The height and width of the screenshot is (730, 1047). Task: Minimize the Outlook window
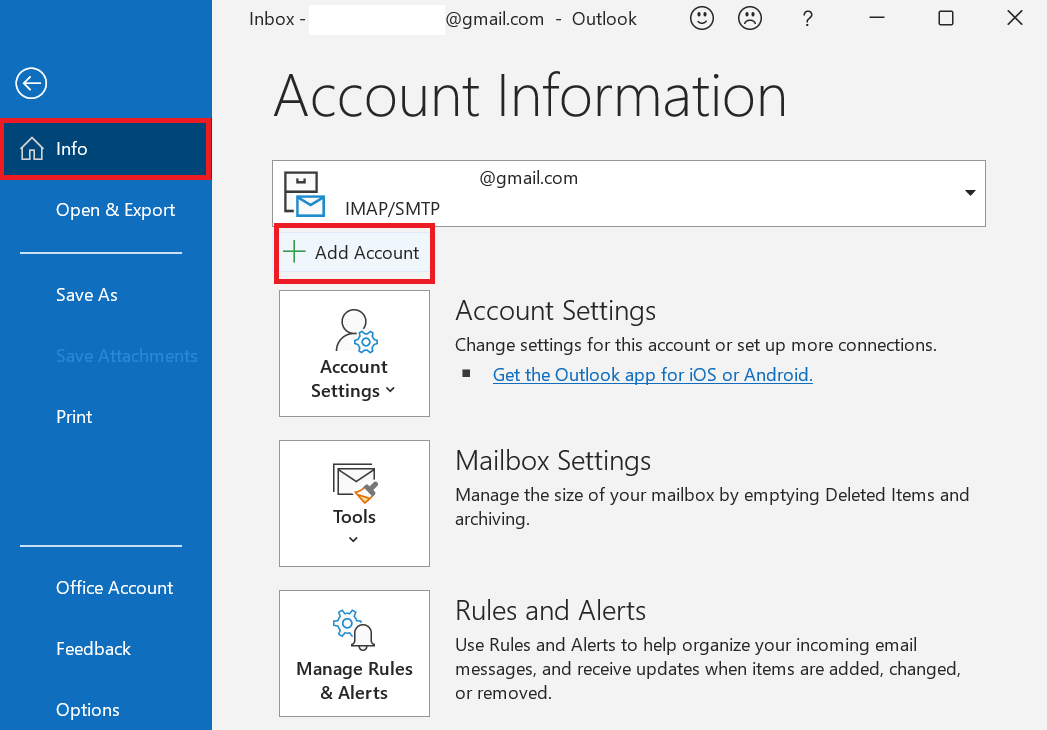[x=877, y=18]
